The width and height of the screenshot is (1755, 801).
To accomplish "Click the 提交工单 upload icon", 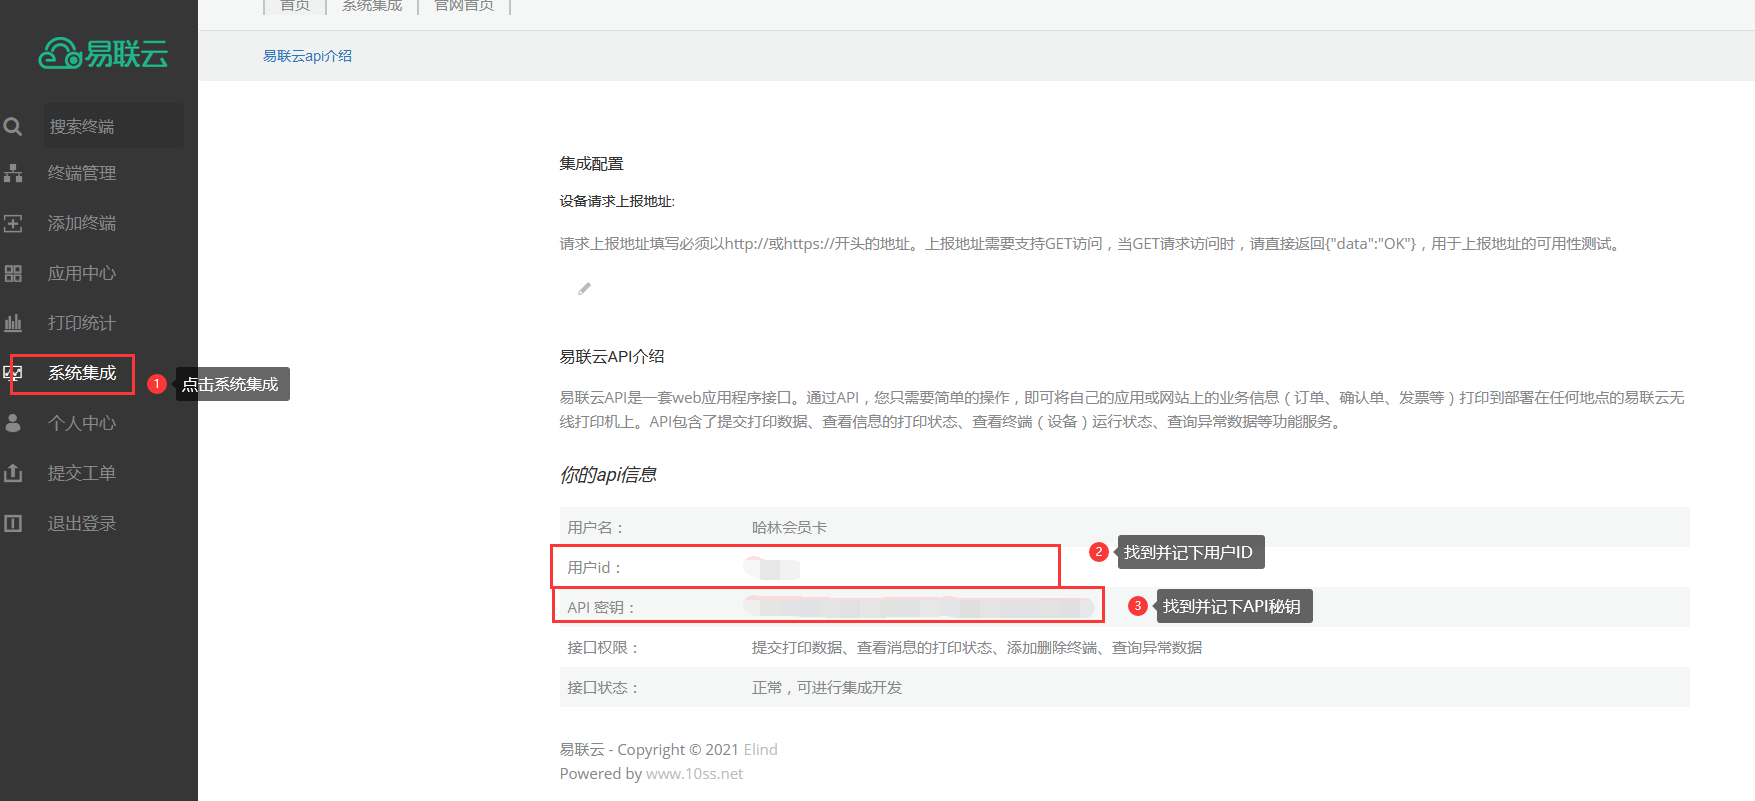I will point(13,473).
